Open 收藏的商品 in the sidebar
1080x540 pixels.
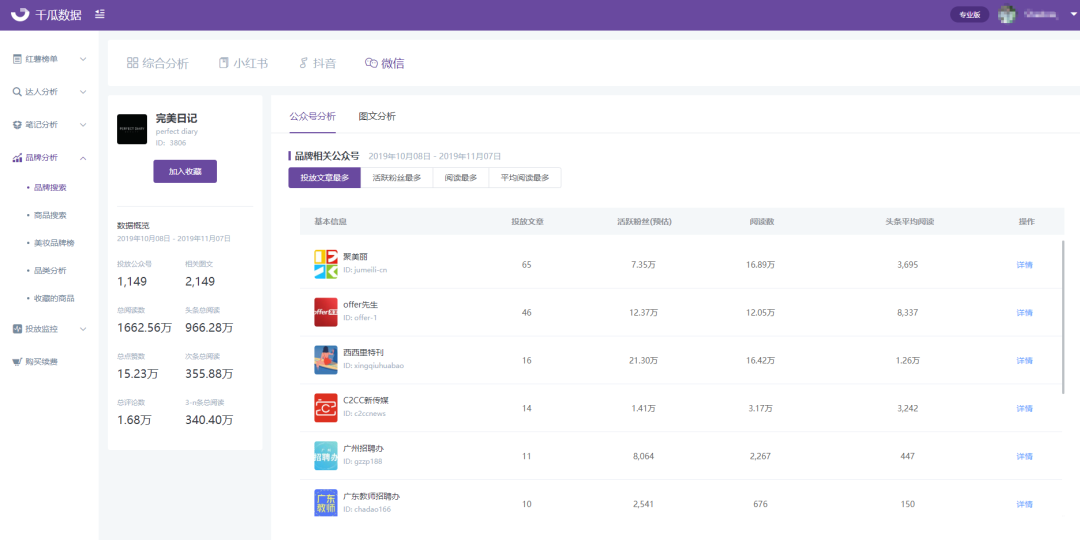[x=54, y=298]
